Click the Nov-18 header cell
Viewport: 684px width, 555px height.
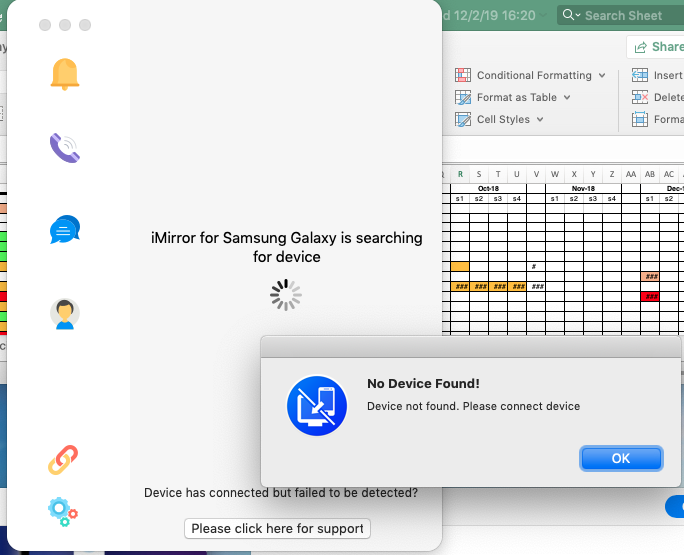[584, 188]
